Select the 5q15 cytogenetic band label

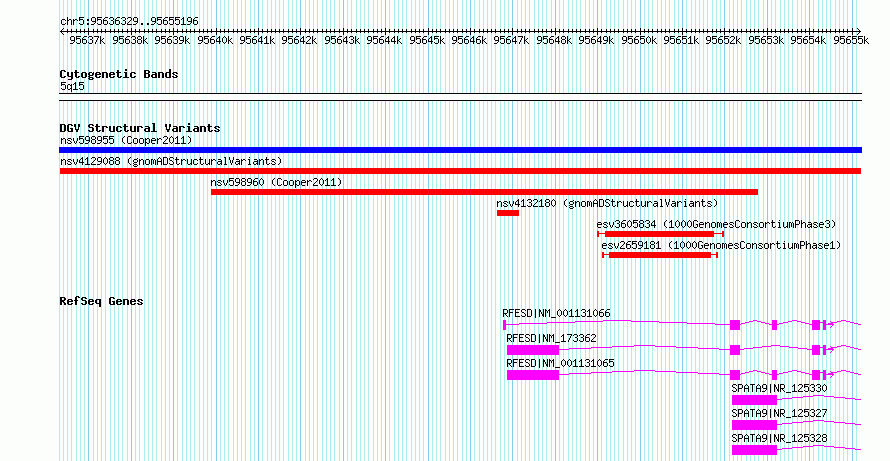click(x=73, y=86)
